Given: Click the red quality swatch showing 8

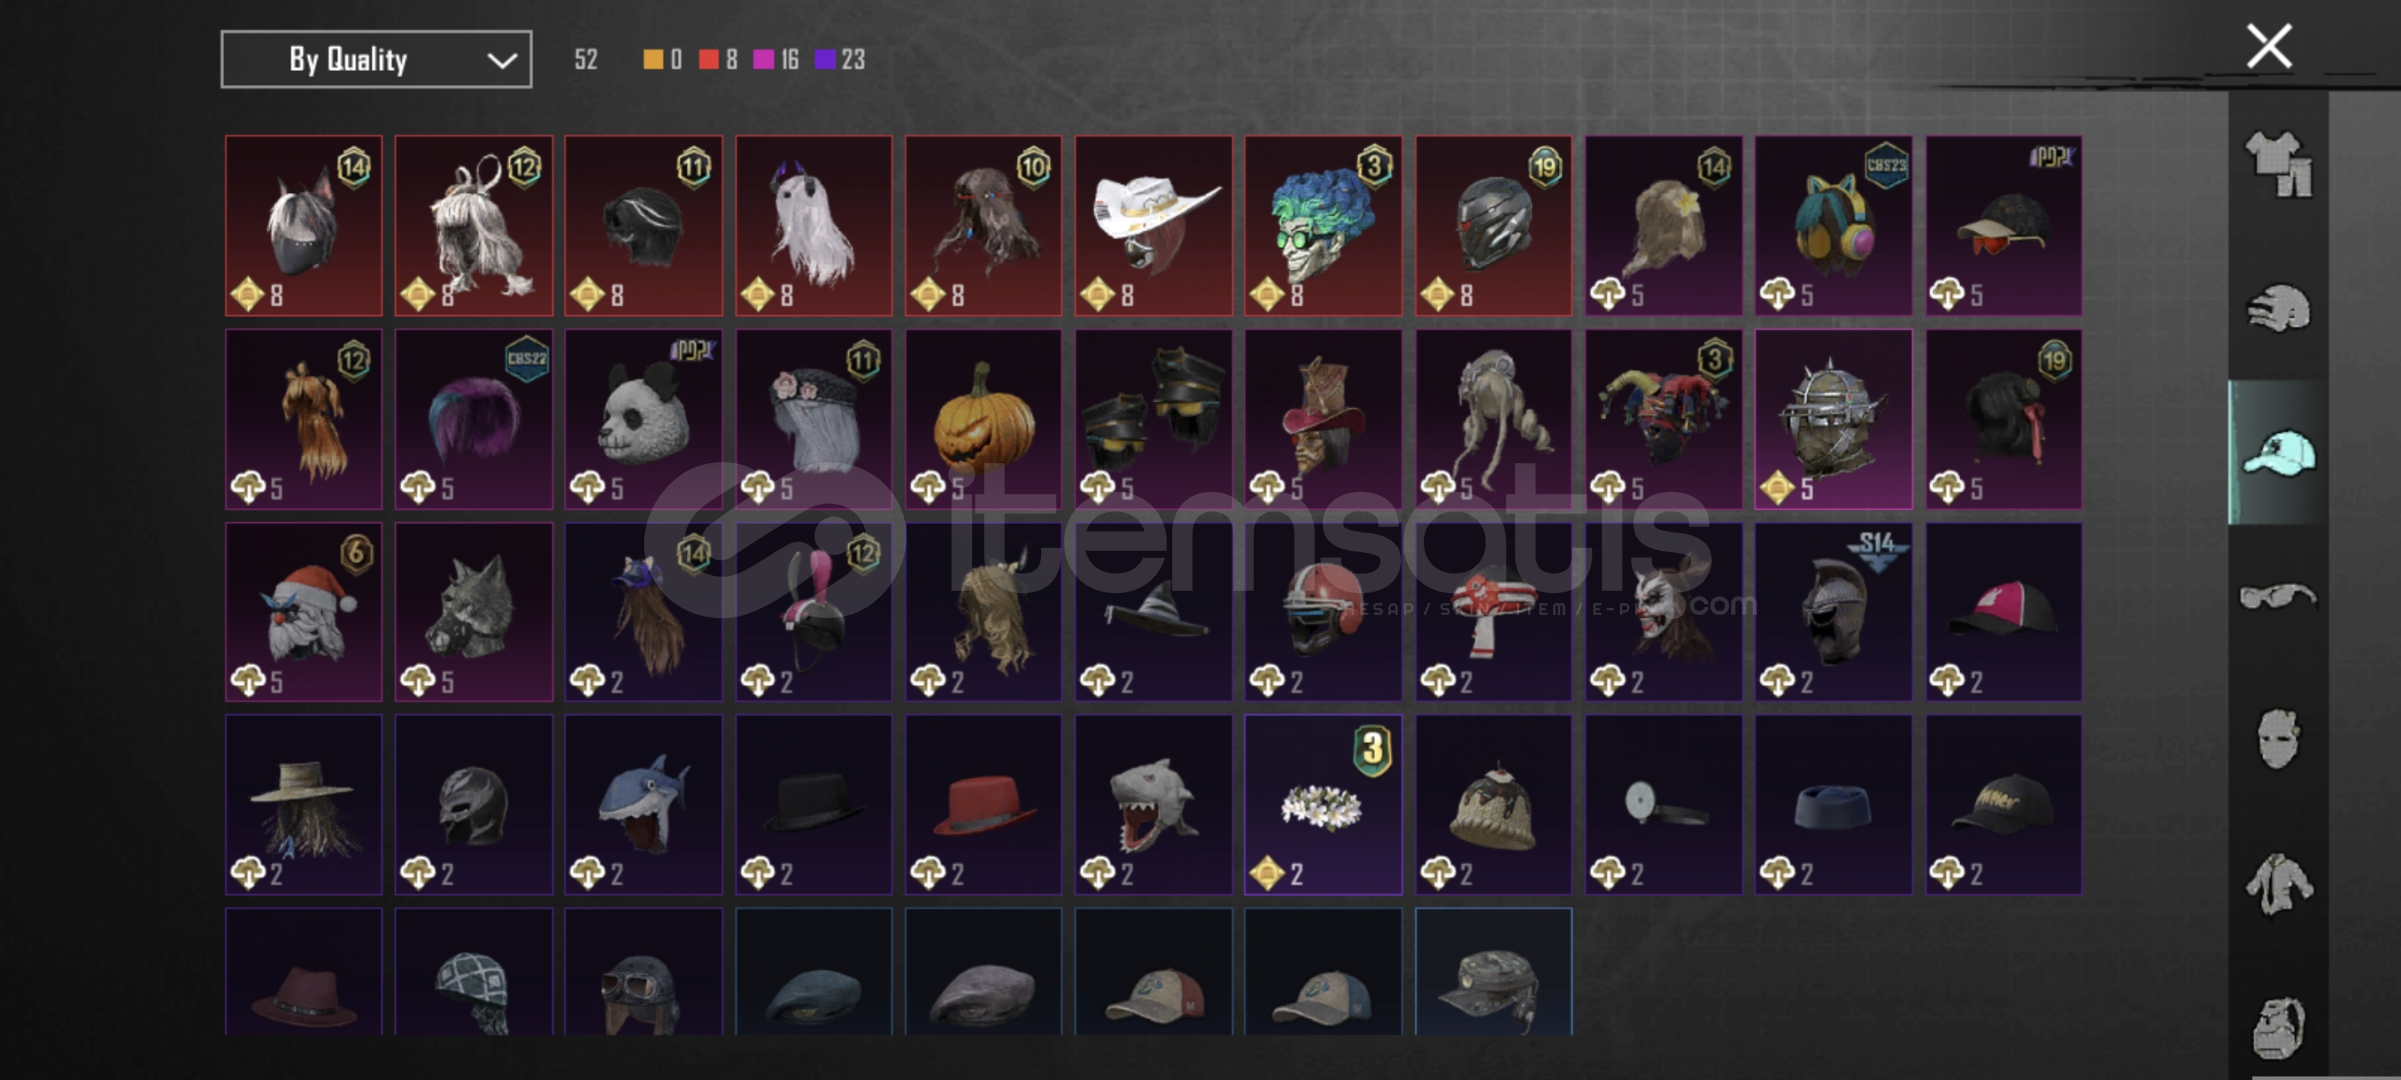Looking at the screenshot, I should (709, 60).
